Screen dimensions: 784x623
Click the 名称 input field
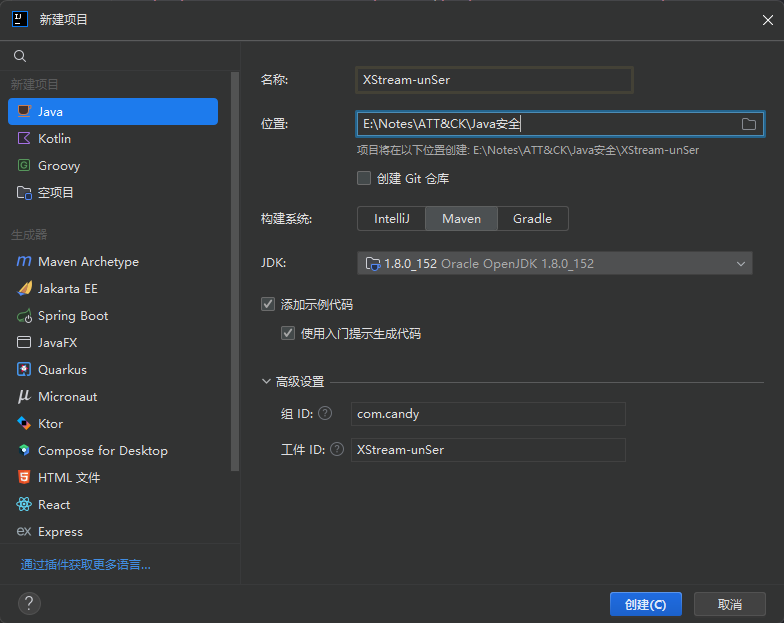coord(494,80)
